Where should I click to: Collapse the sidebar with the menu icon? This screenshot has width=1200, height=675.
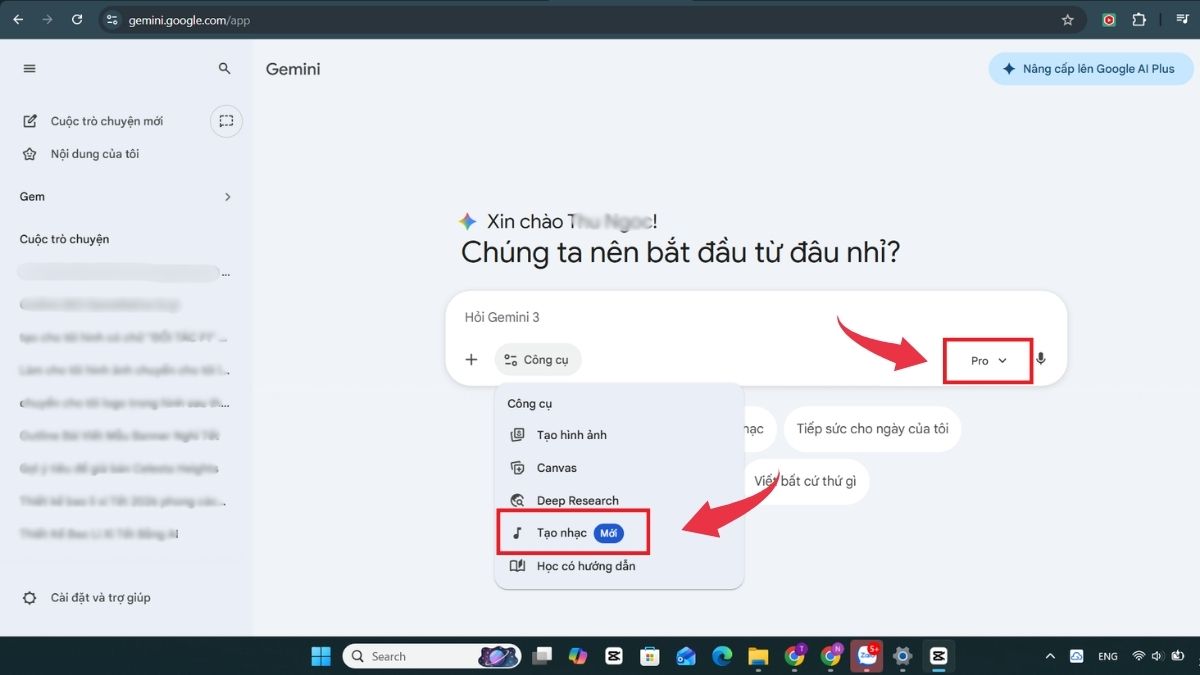click(x=29, y=68)
